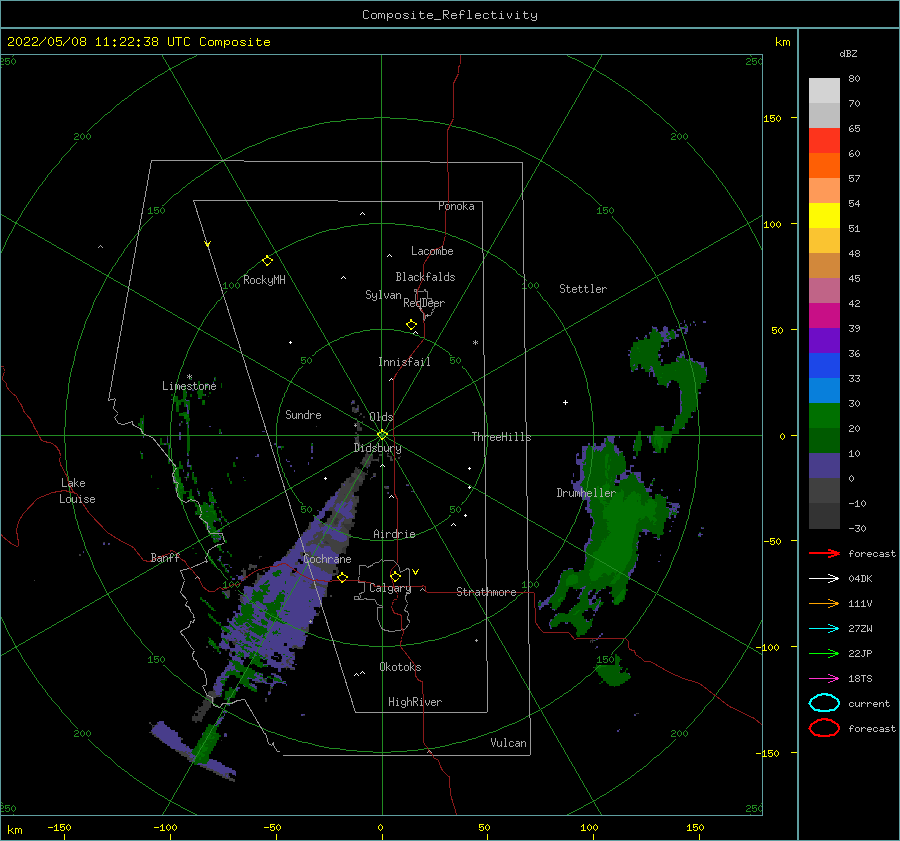Click the red forecast ellipse icon
900x841 pixels.
click(824, 728)
